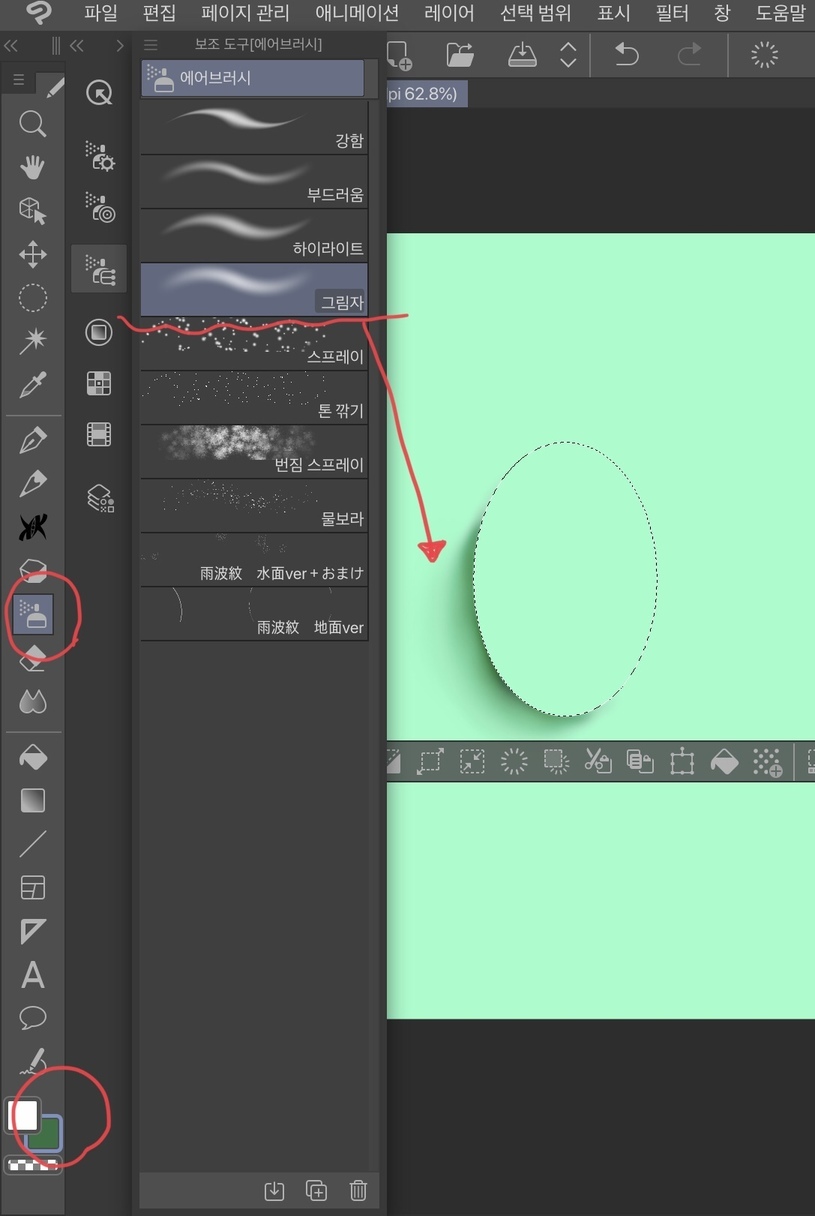Toggle the Airbrush tool in toolbar
This screenshot has width=815, height=1216.
33,614
